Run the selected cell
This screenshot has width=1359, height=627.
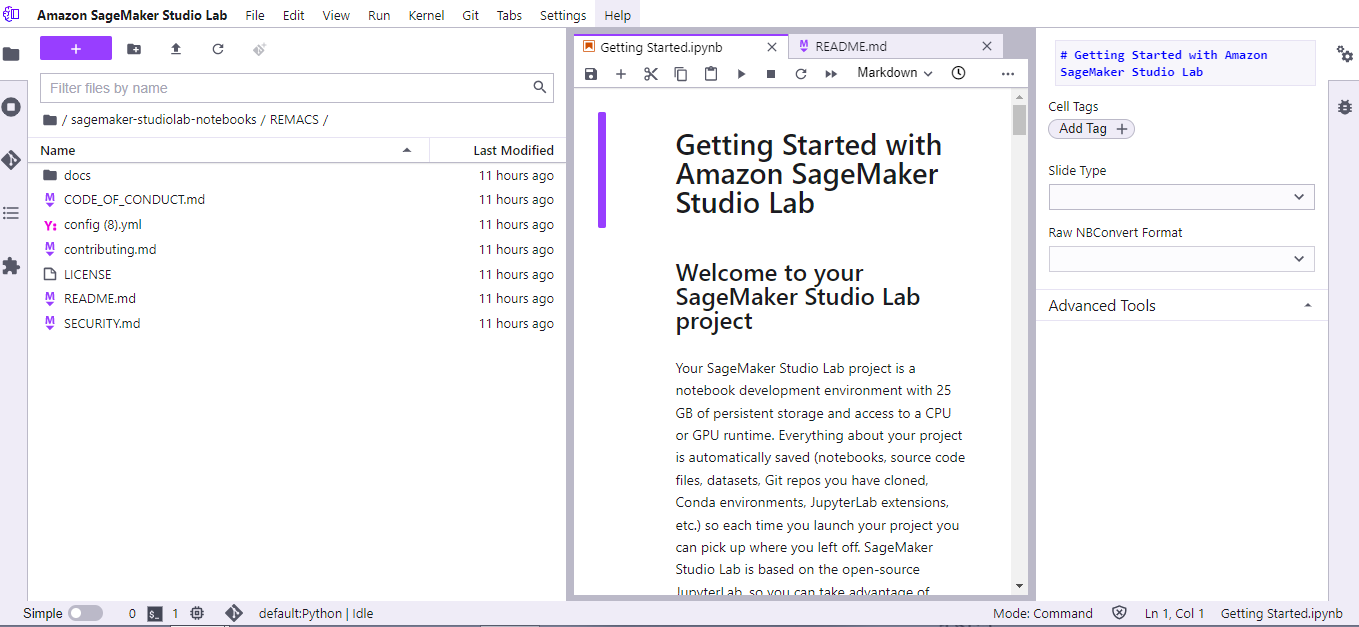(x=741, y=73)
